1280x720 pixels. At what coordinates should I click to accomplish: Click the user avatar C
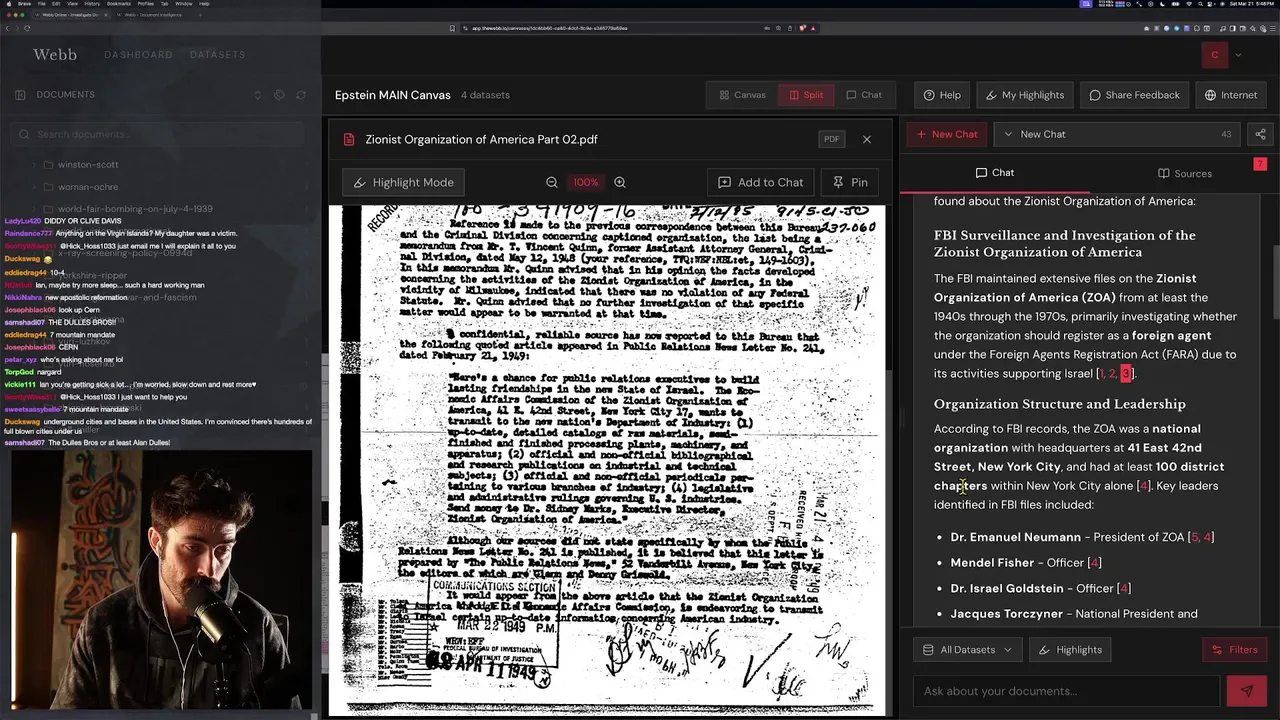tap(1214, 55)
